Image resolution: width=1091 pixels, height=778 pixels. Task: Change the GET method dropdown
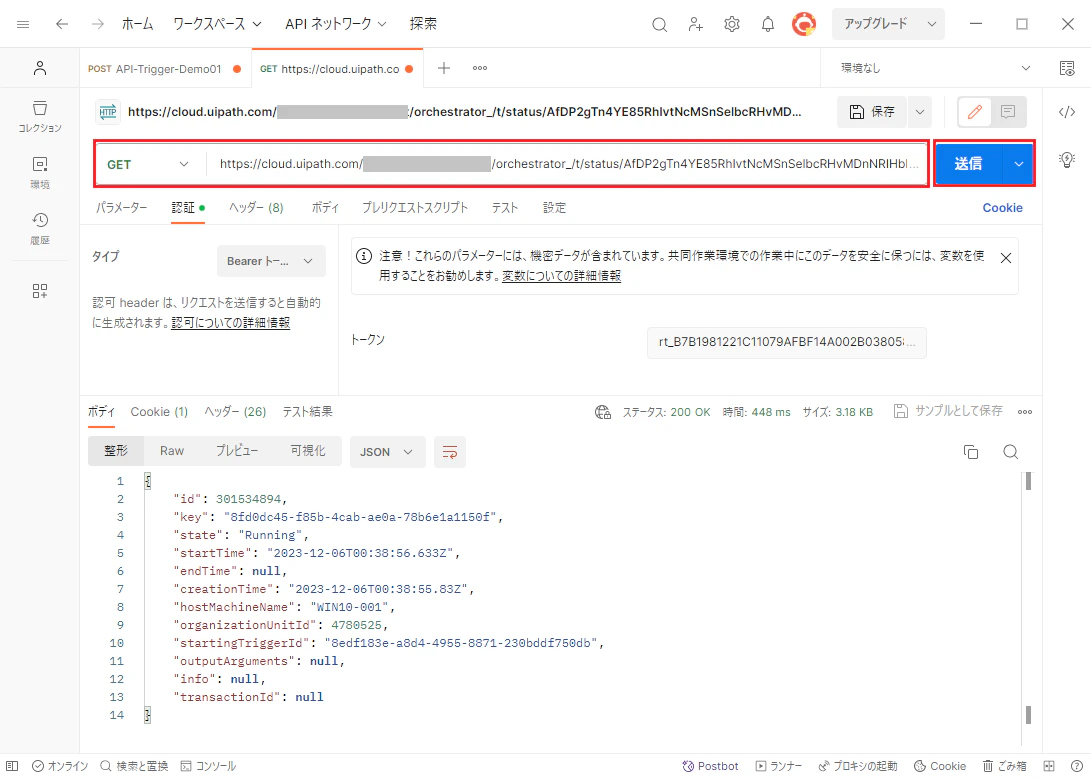[x=148, y=165]
